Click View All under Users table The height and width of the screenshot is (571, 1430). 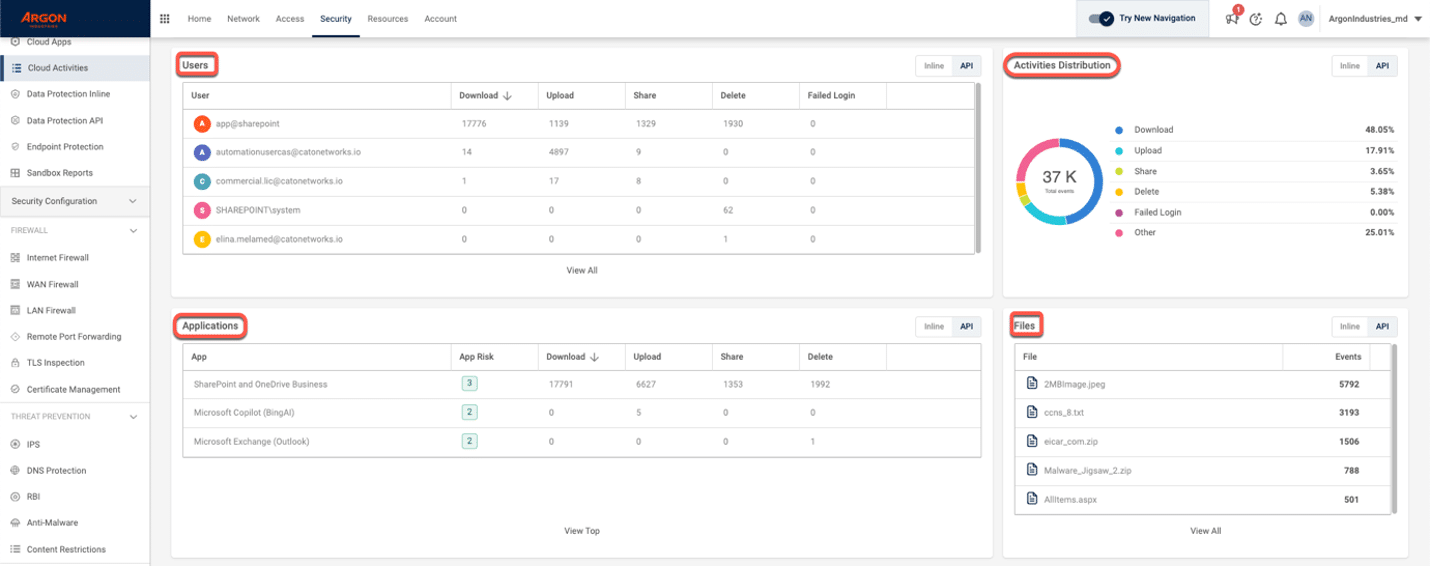[x=582, y=270]
